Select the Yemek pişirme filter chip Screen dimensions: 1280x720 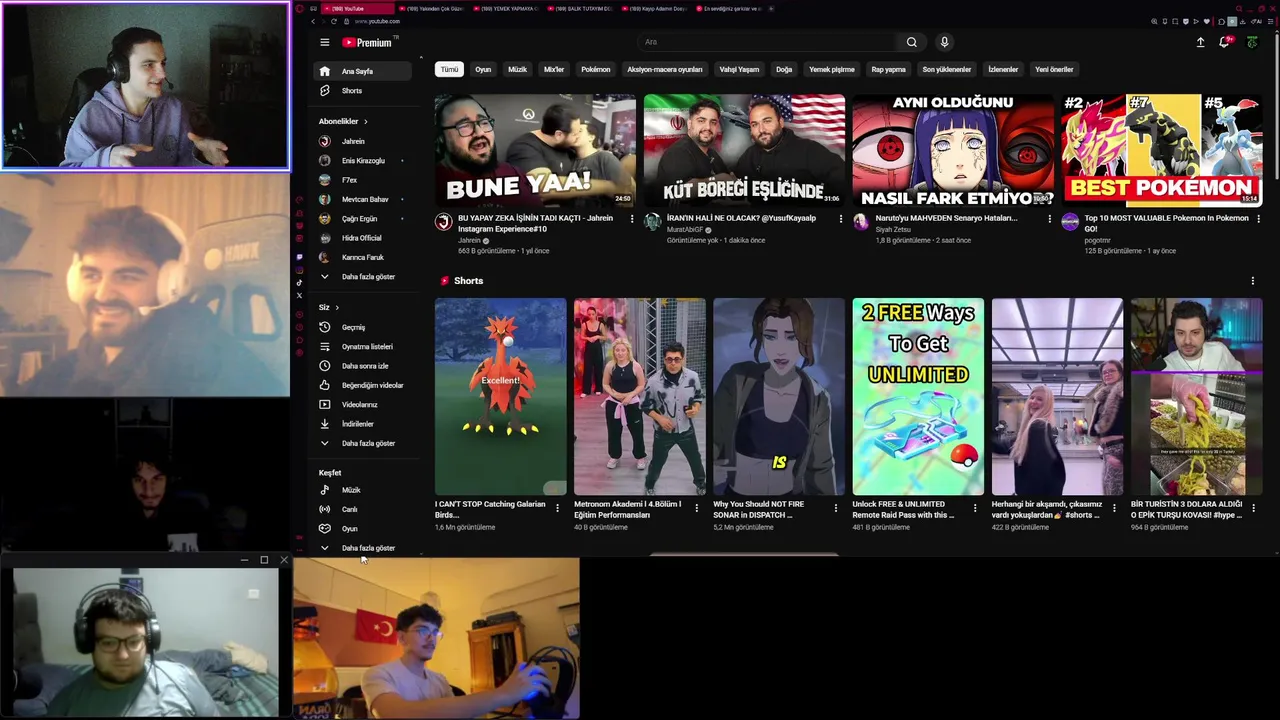(x=831, y=69)
